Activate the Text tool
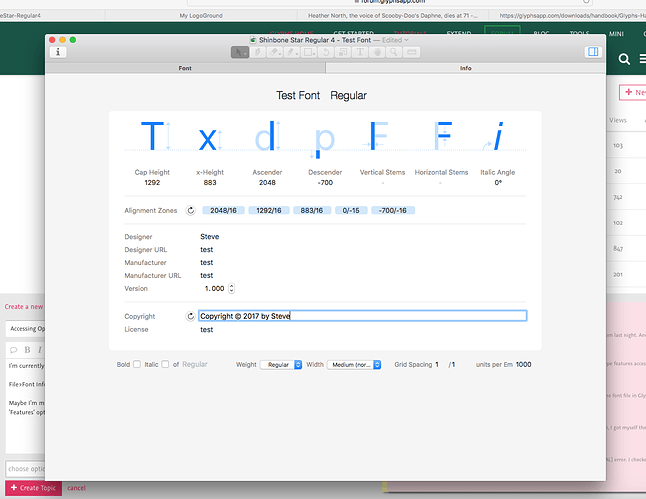 pyautogui.click(x=360, y=52)
